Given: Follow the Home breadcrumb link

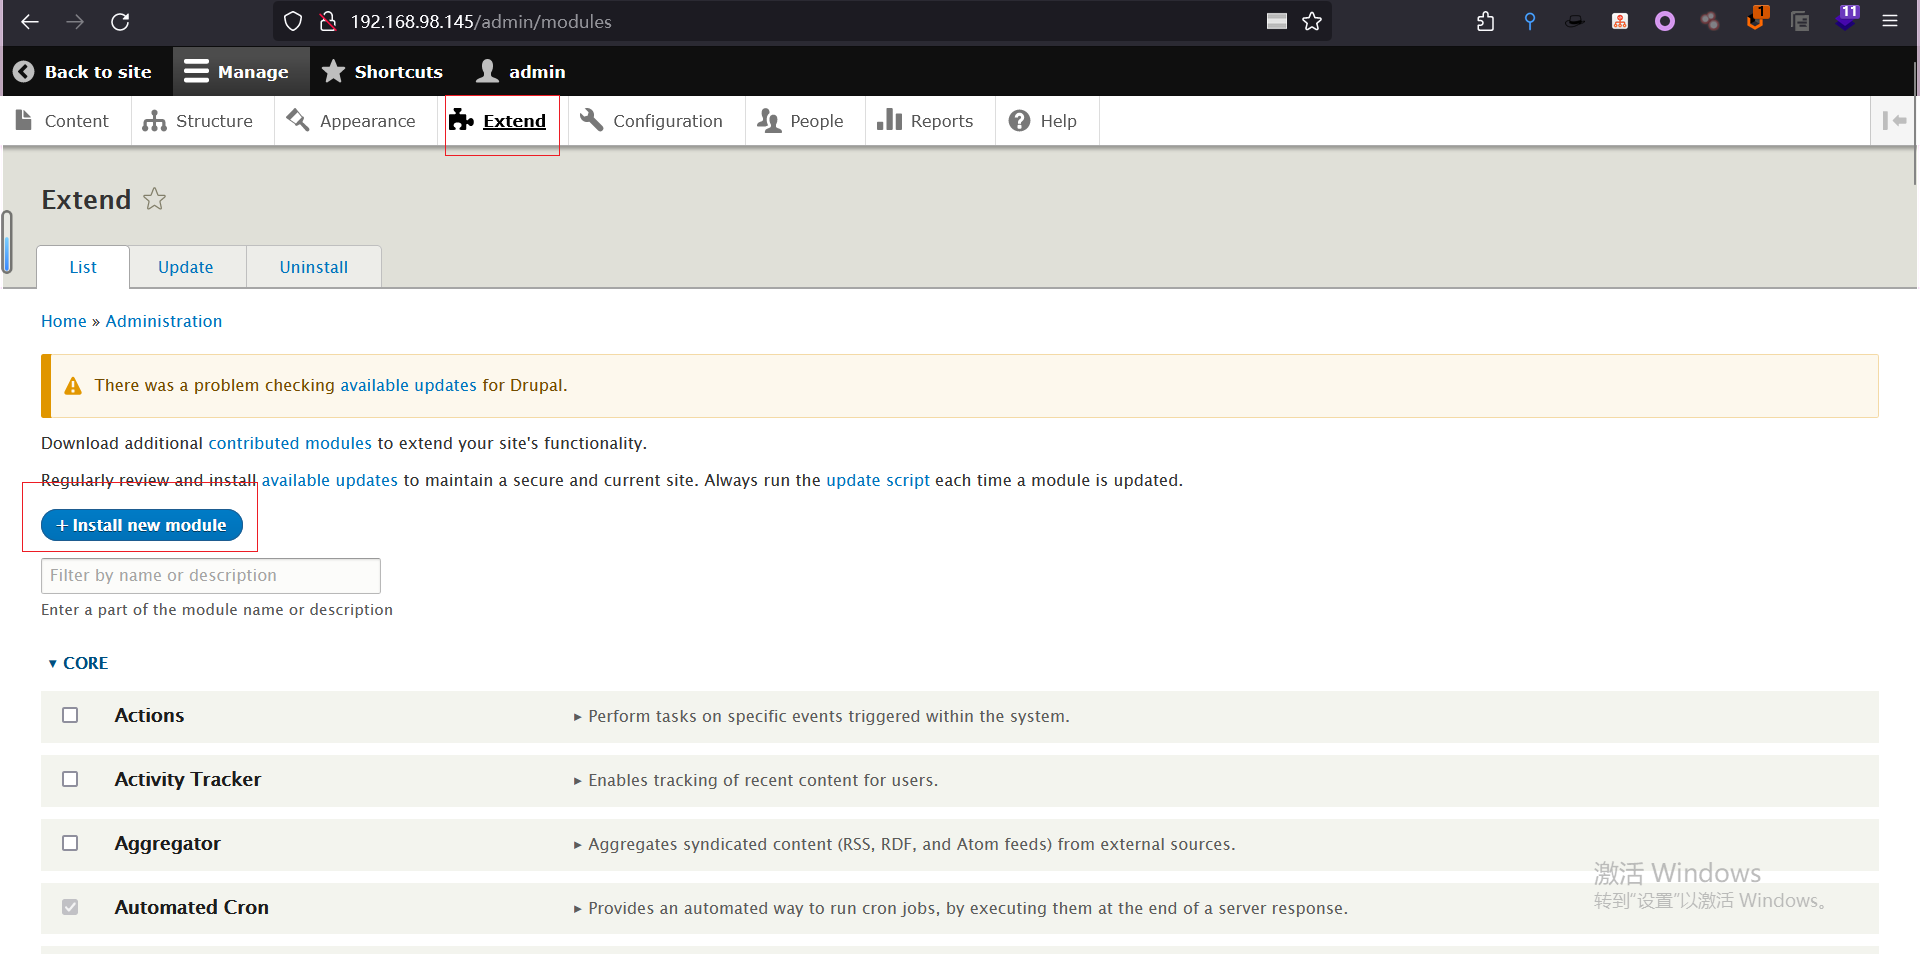Looking at the screenshot, I should click(x=64, y=321).
